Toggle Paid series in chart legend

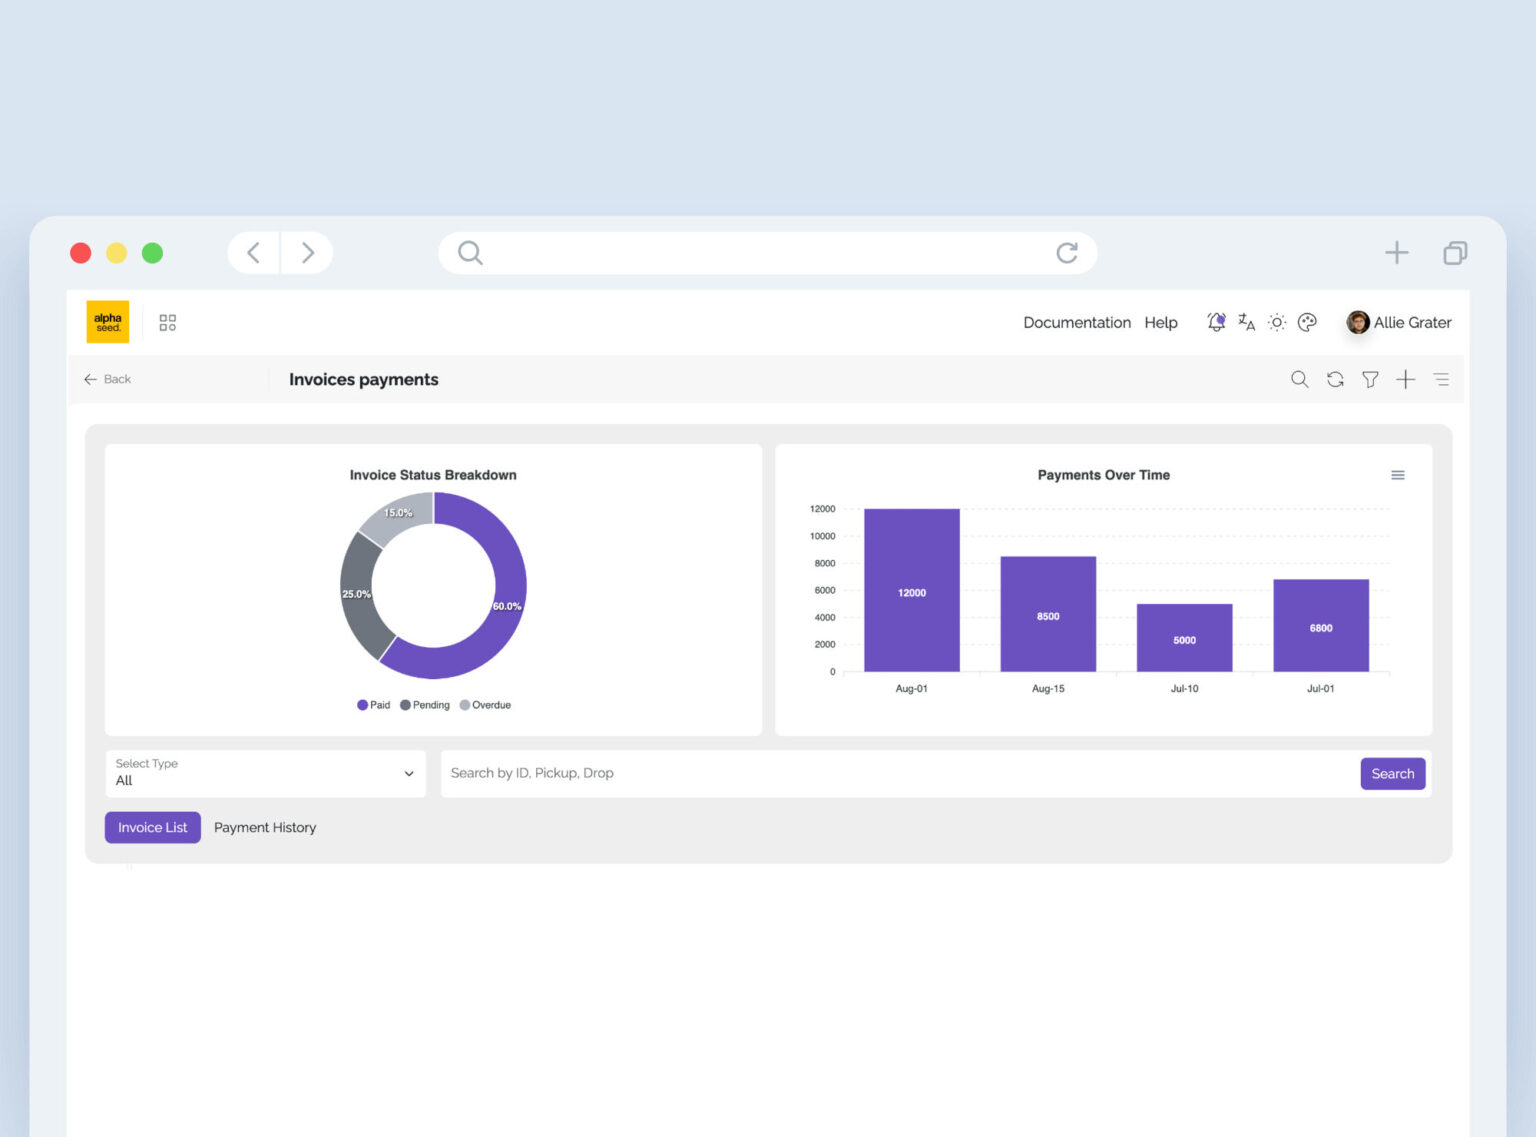pos(374,705)
